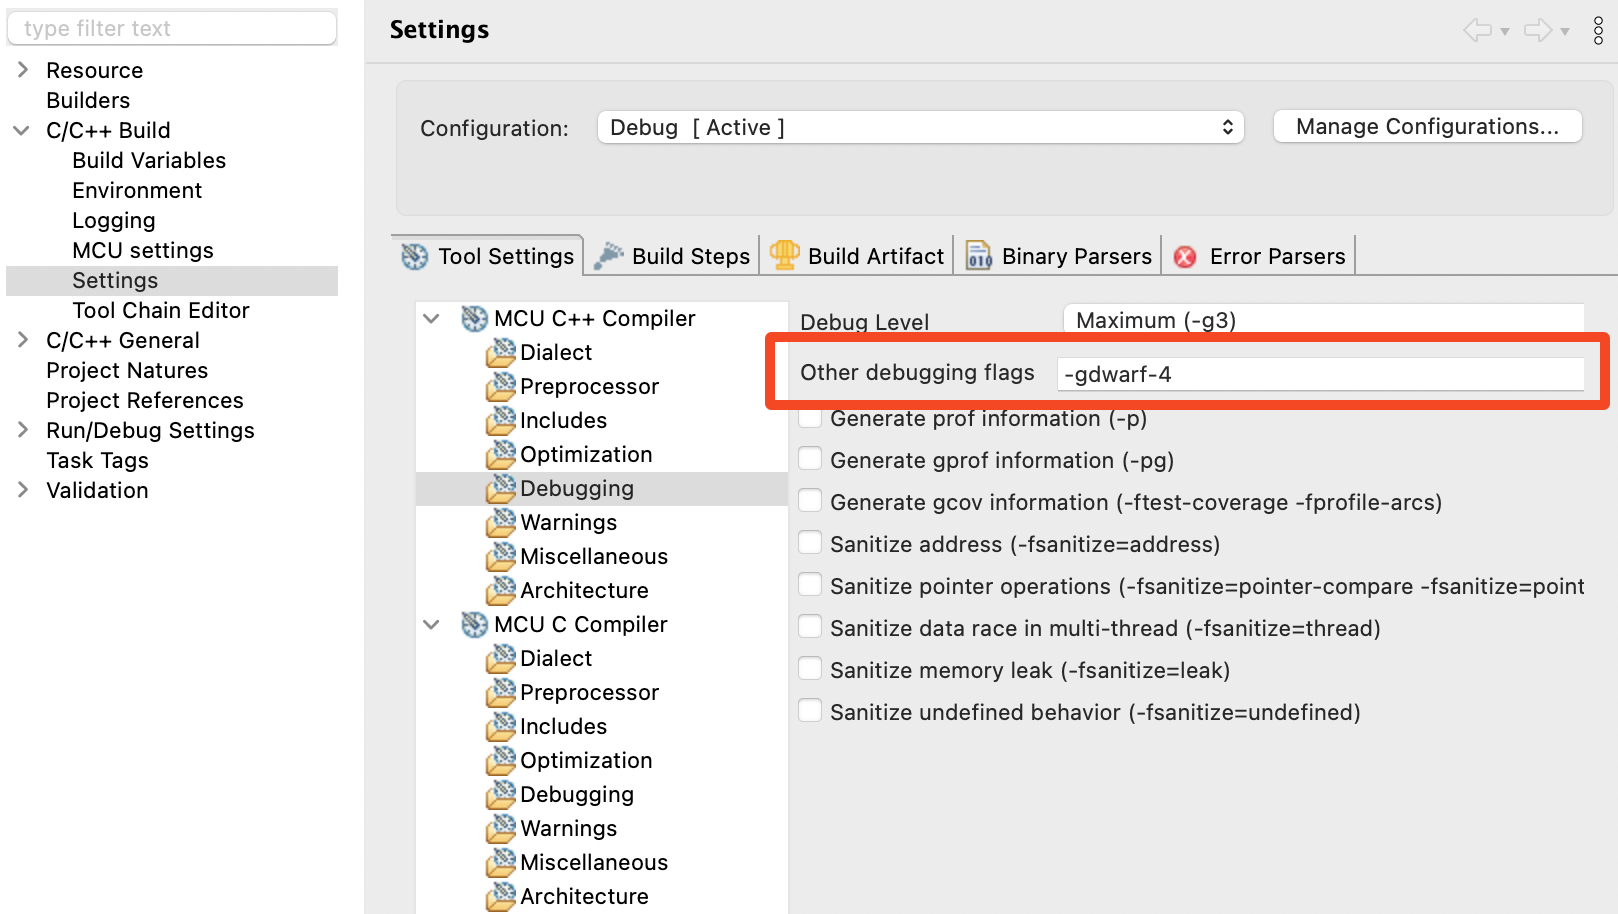Click the back navigation arrow icon
The width and height of the screenshot is (1618, 914).
[1477, 31]
